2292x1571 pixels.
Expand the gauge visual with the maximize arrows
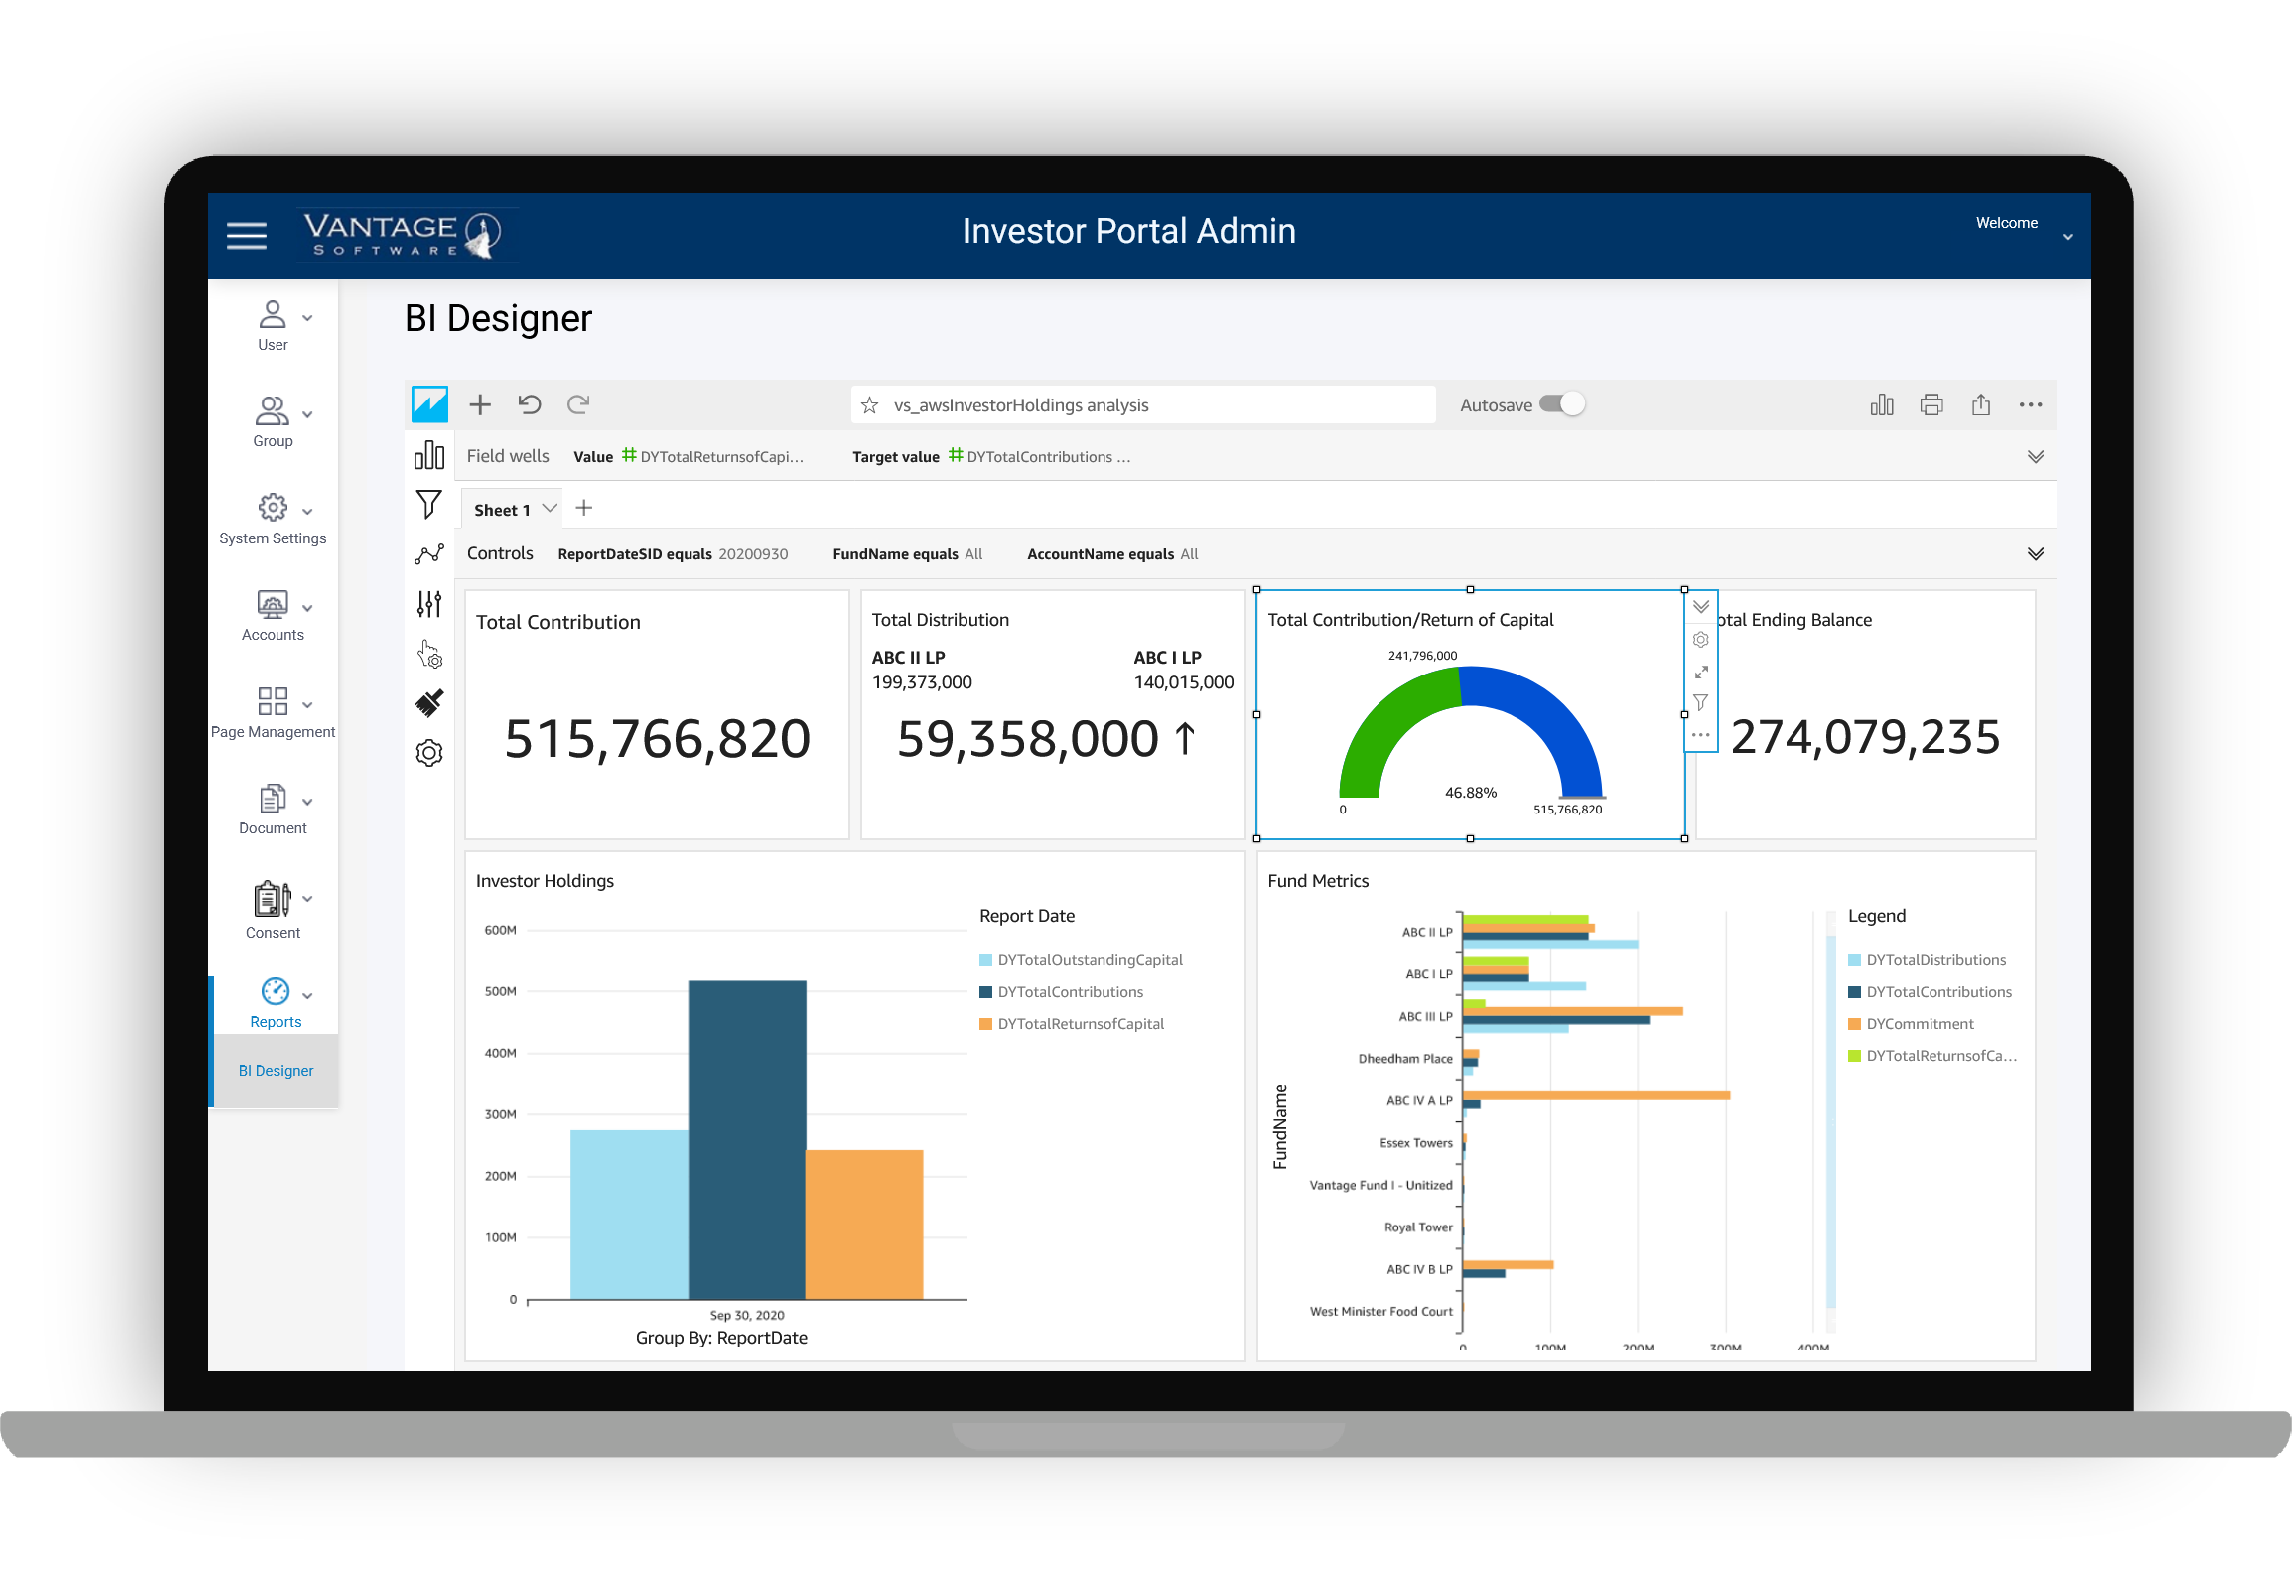tap(1700, 671)
